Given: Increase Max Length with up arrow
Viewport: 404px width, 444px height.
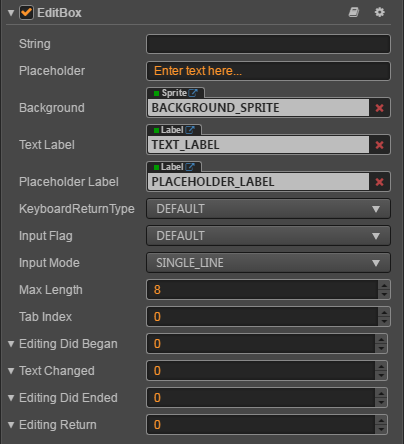Looking at the screenshot, I should coord(384,285).
